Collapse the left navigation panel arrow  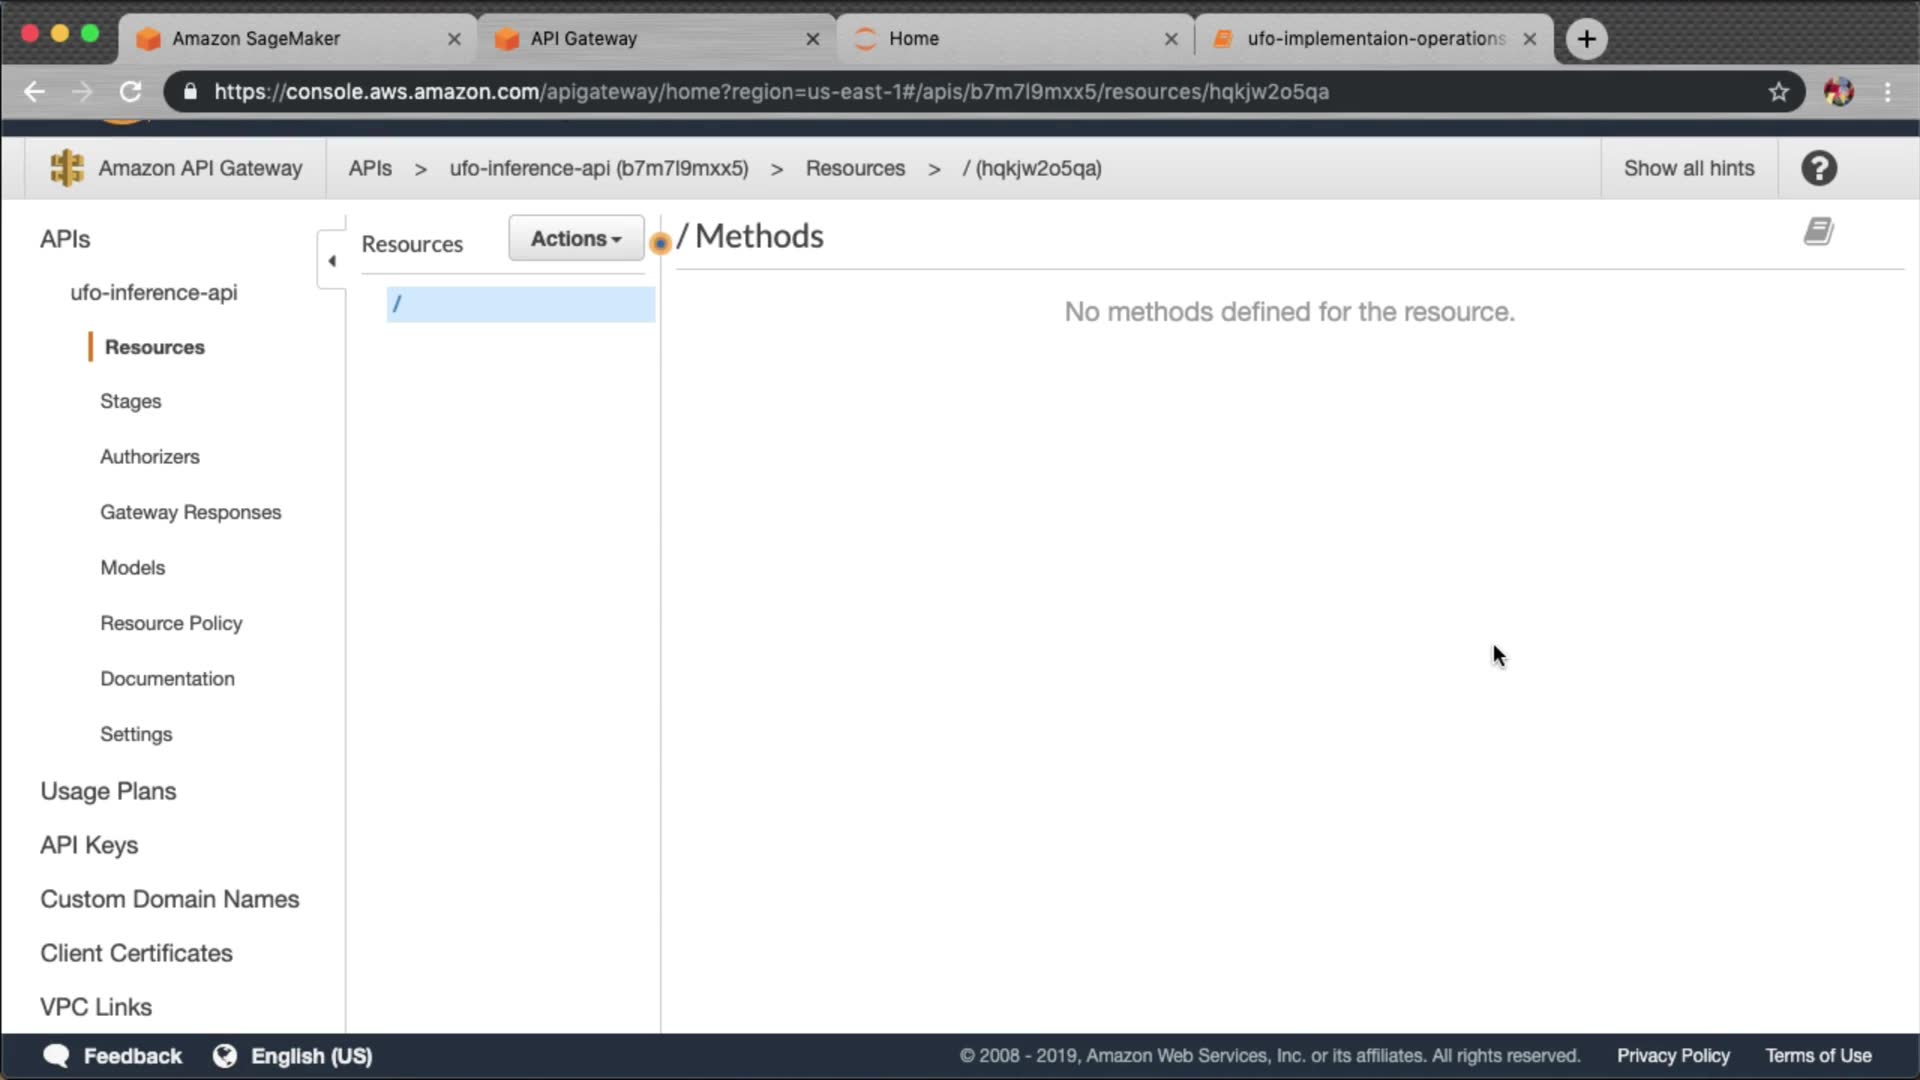click(332, 261)
